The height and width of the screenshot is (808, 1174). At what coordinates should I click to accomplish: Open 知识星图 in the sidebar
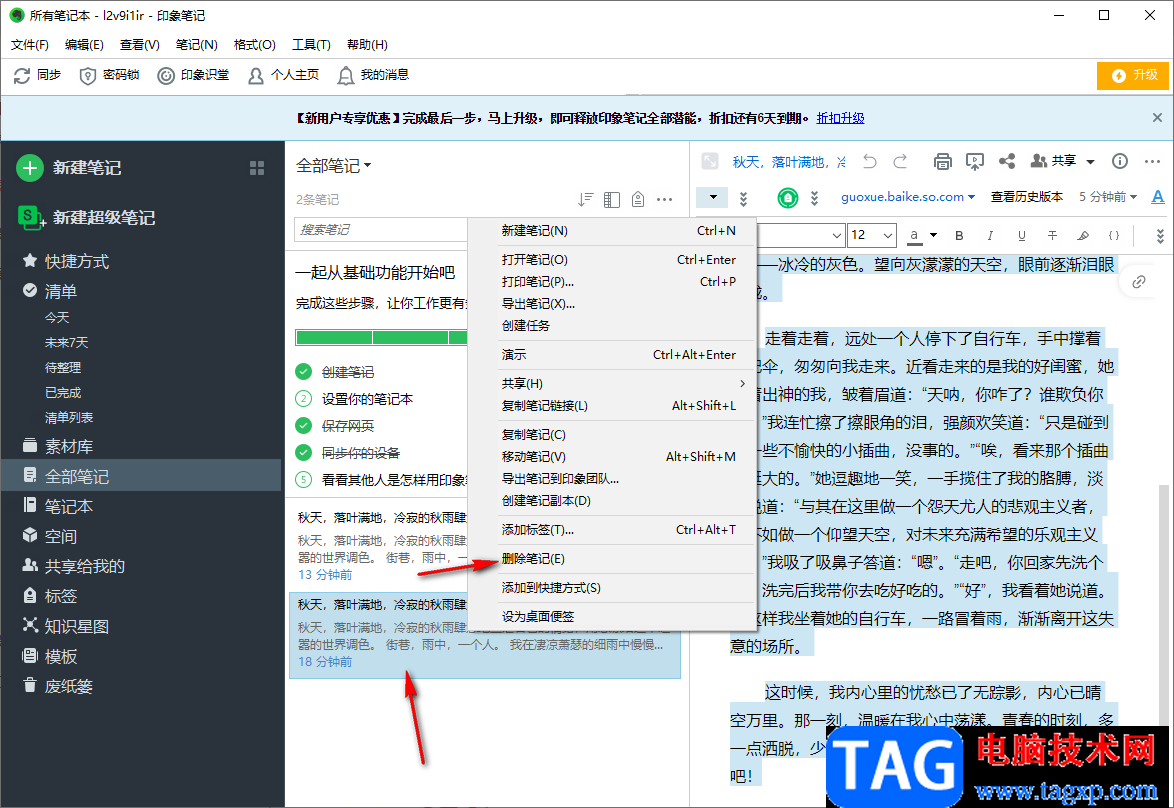(66, 626)
